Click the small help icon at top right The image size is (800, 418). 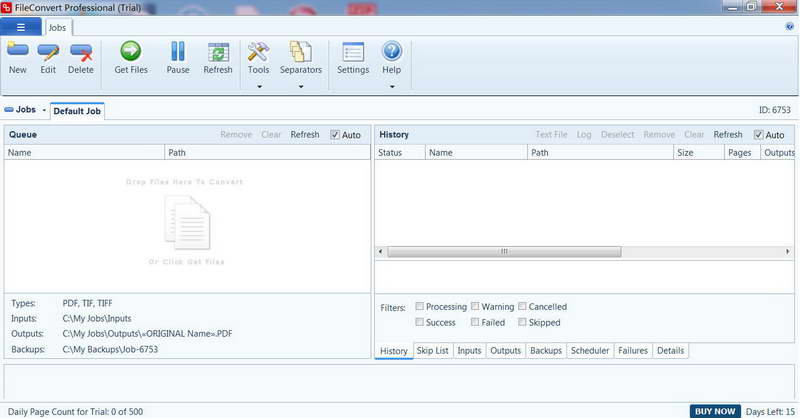790,27
